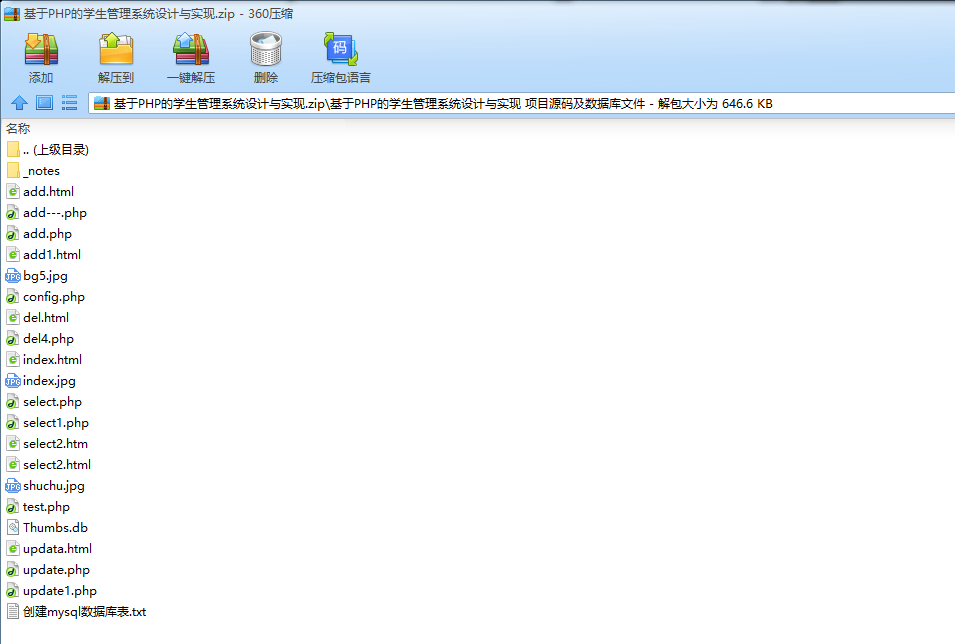
Task: Switch to large icon view
Action: point(44,103)
